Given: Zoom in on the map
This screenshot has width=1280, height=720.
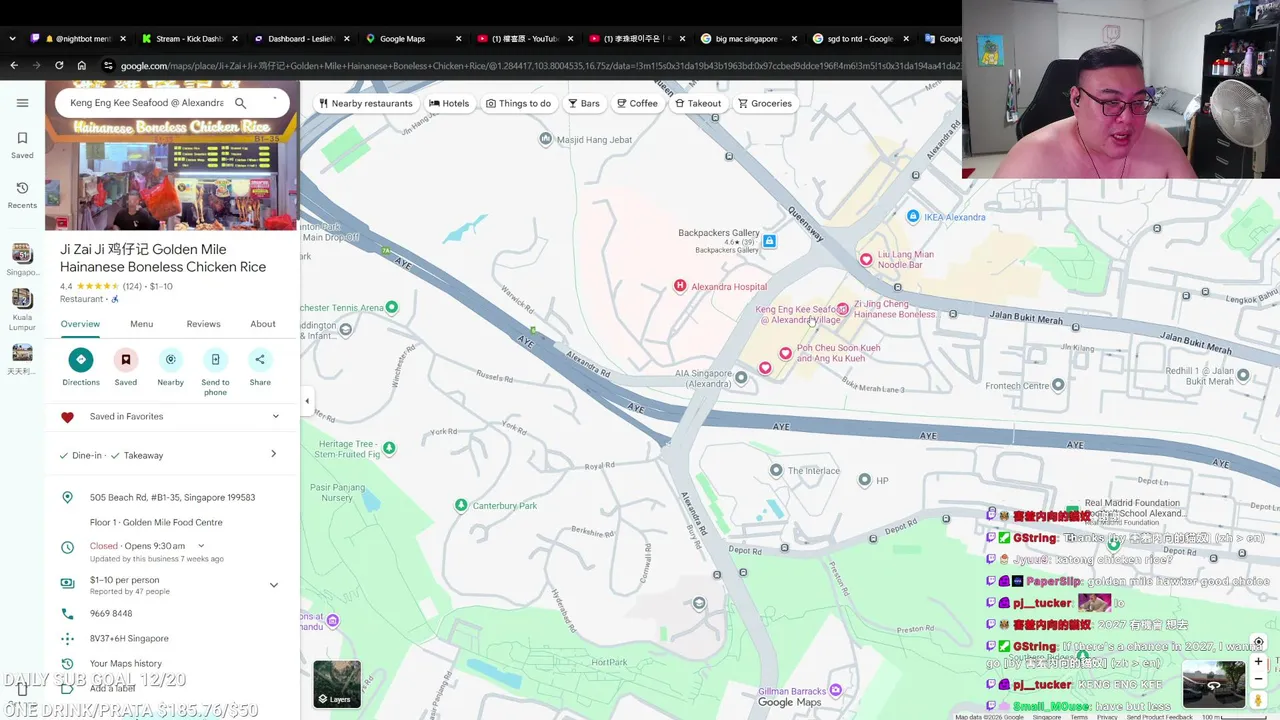Looking at the screenshot, I should 1258,661.
